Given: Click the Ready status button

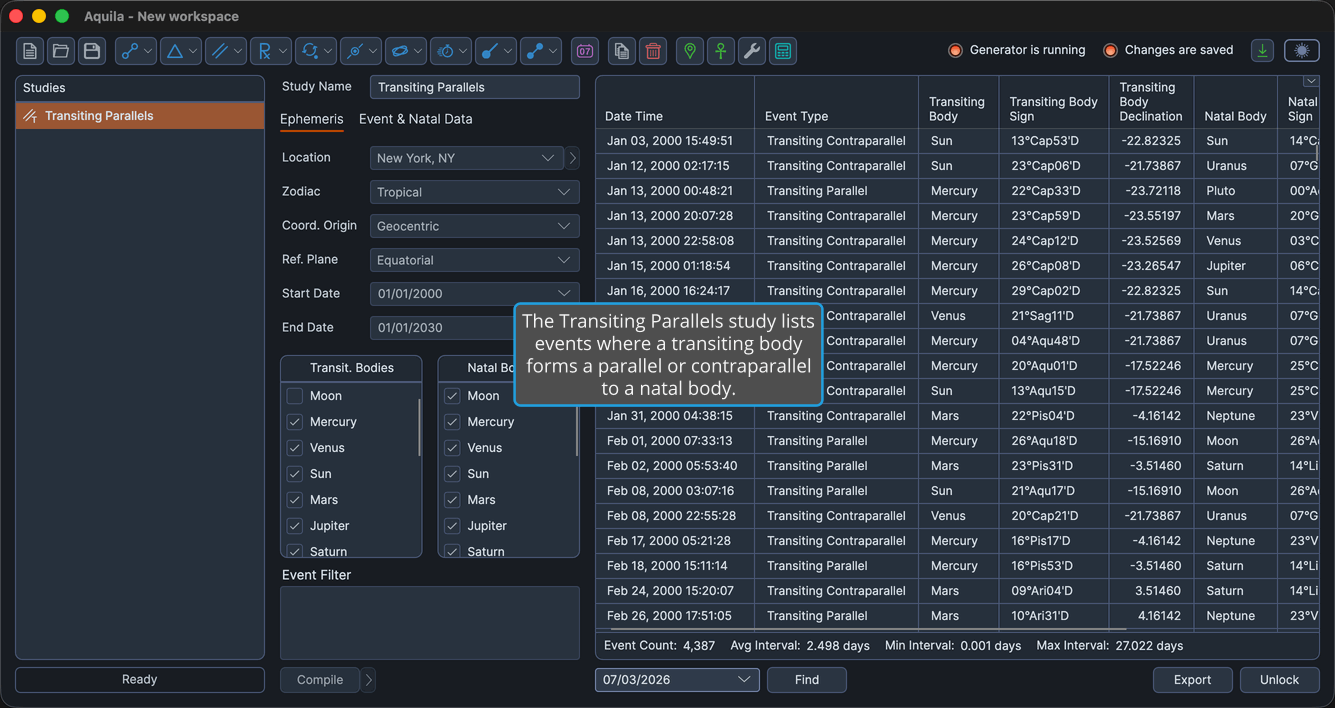Looking at the screenshot, I should [140, 680].
